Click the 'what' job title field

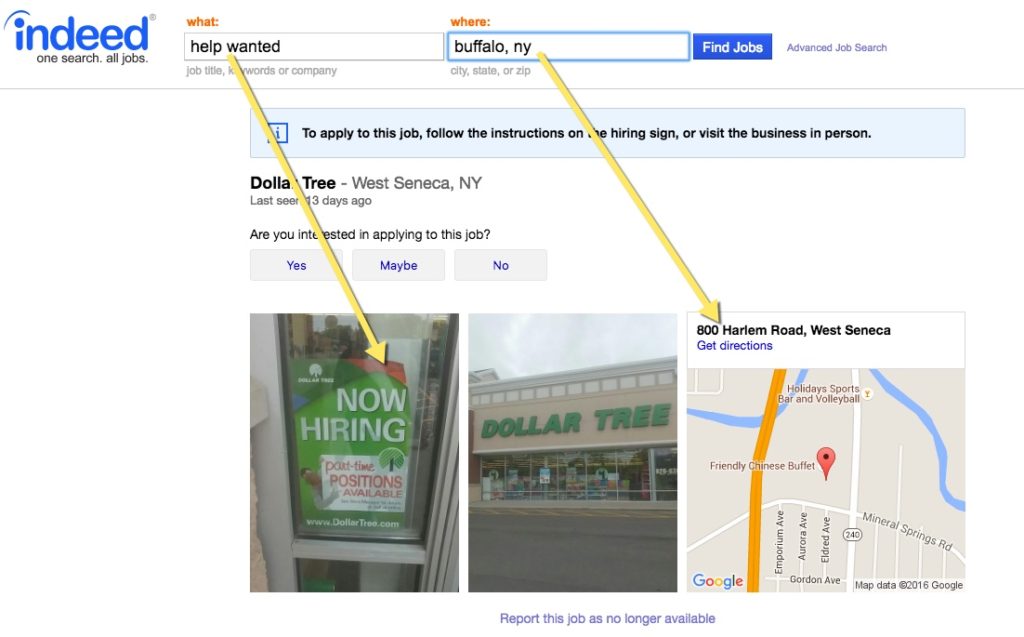314,46
